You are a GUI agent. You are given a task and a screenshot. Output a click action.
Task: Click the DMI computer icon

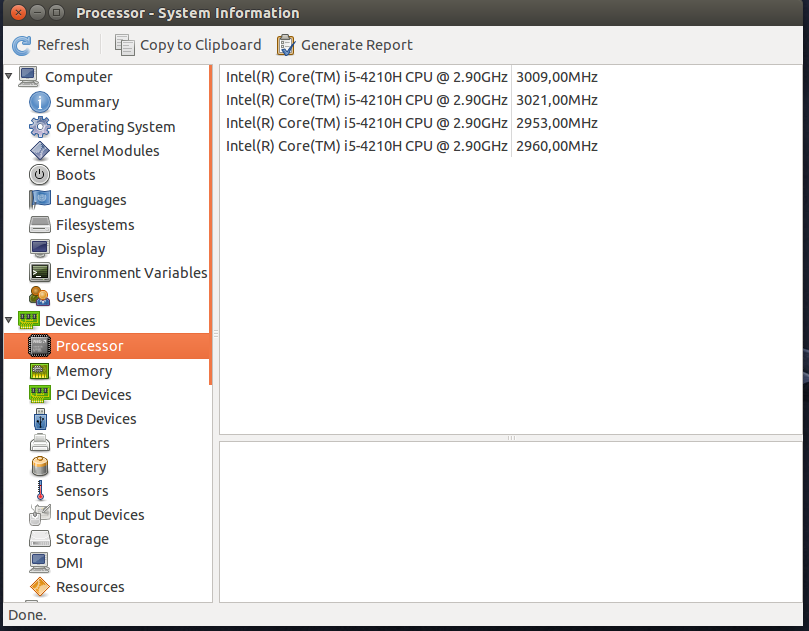click(40, 563)
